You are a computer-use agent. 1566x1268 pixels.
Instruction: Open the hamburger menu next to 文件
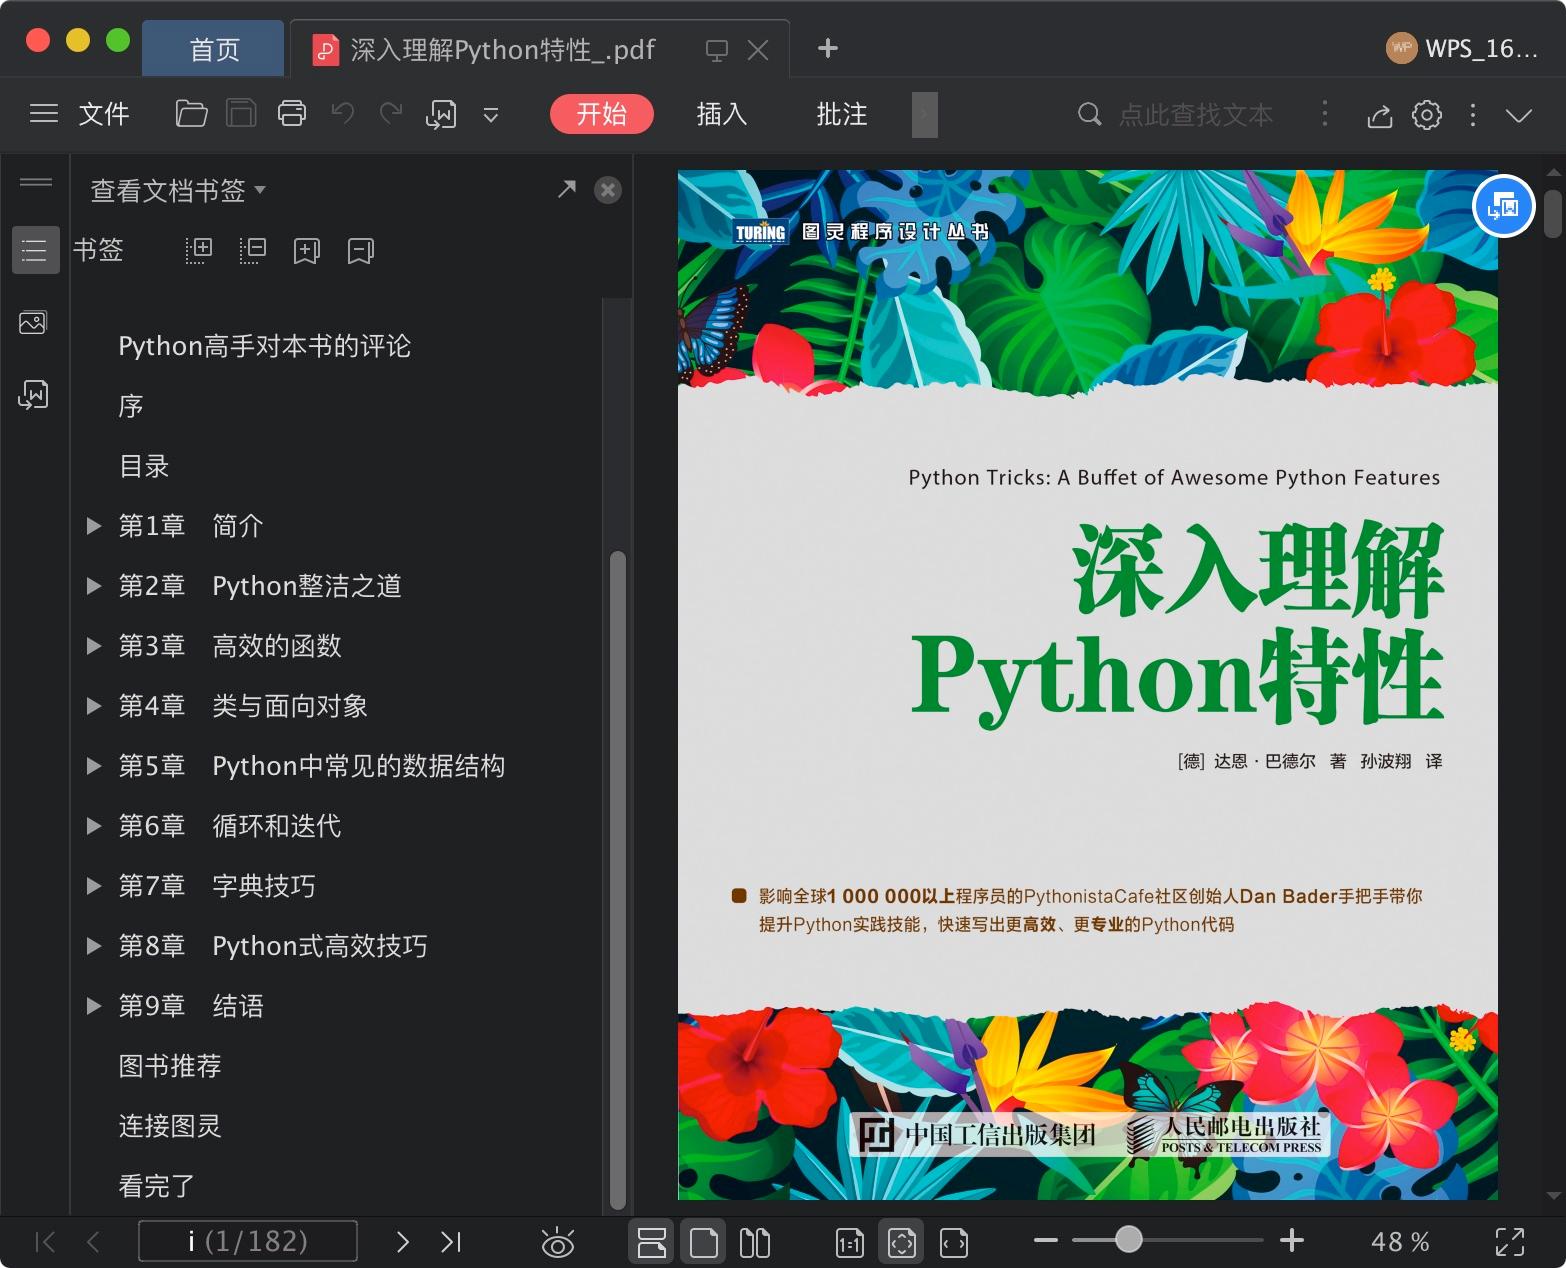click(x=44, y=114)
